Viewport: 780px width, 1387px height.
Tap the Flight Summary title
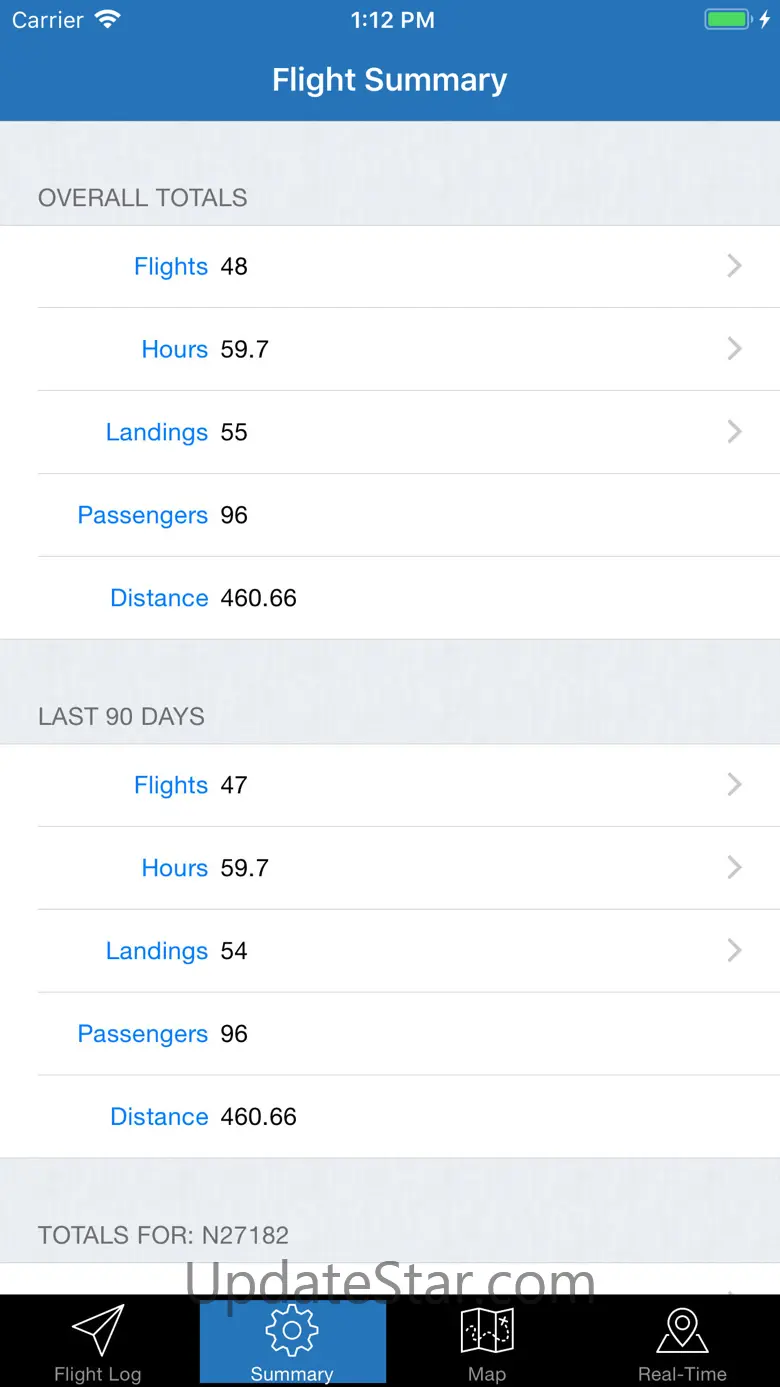[x=390, y=80]
